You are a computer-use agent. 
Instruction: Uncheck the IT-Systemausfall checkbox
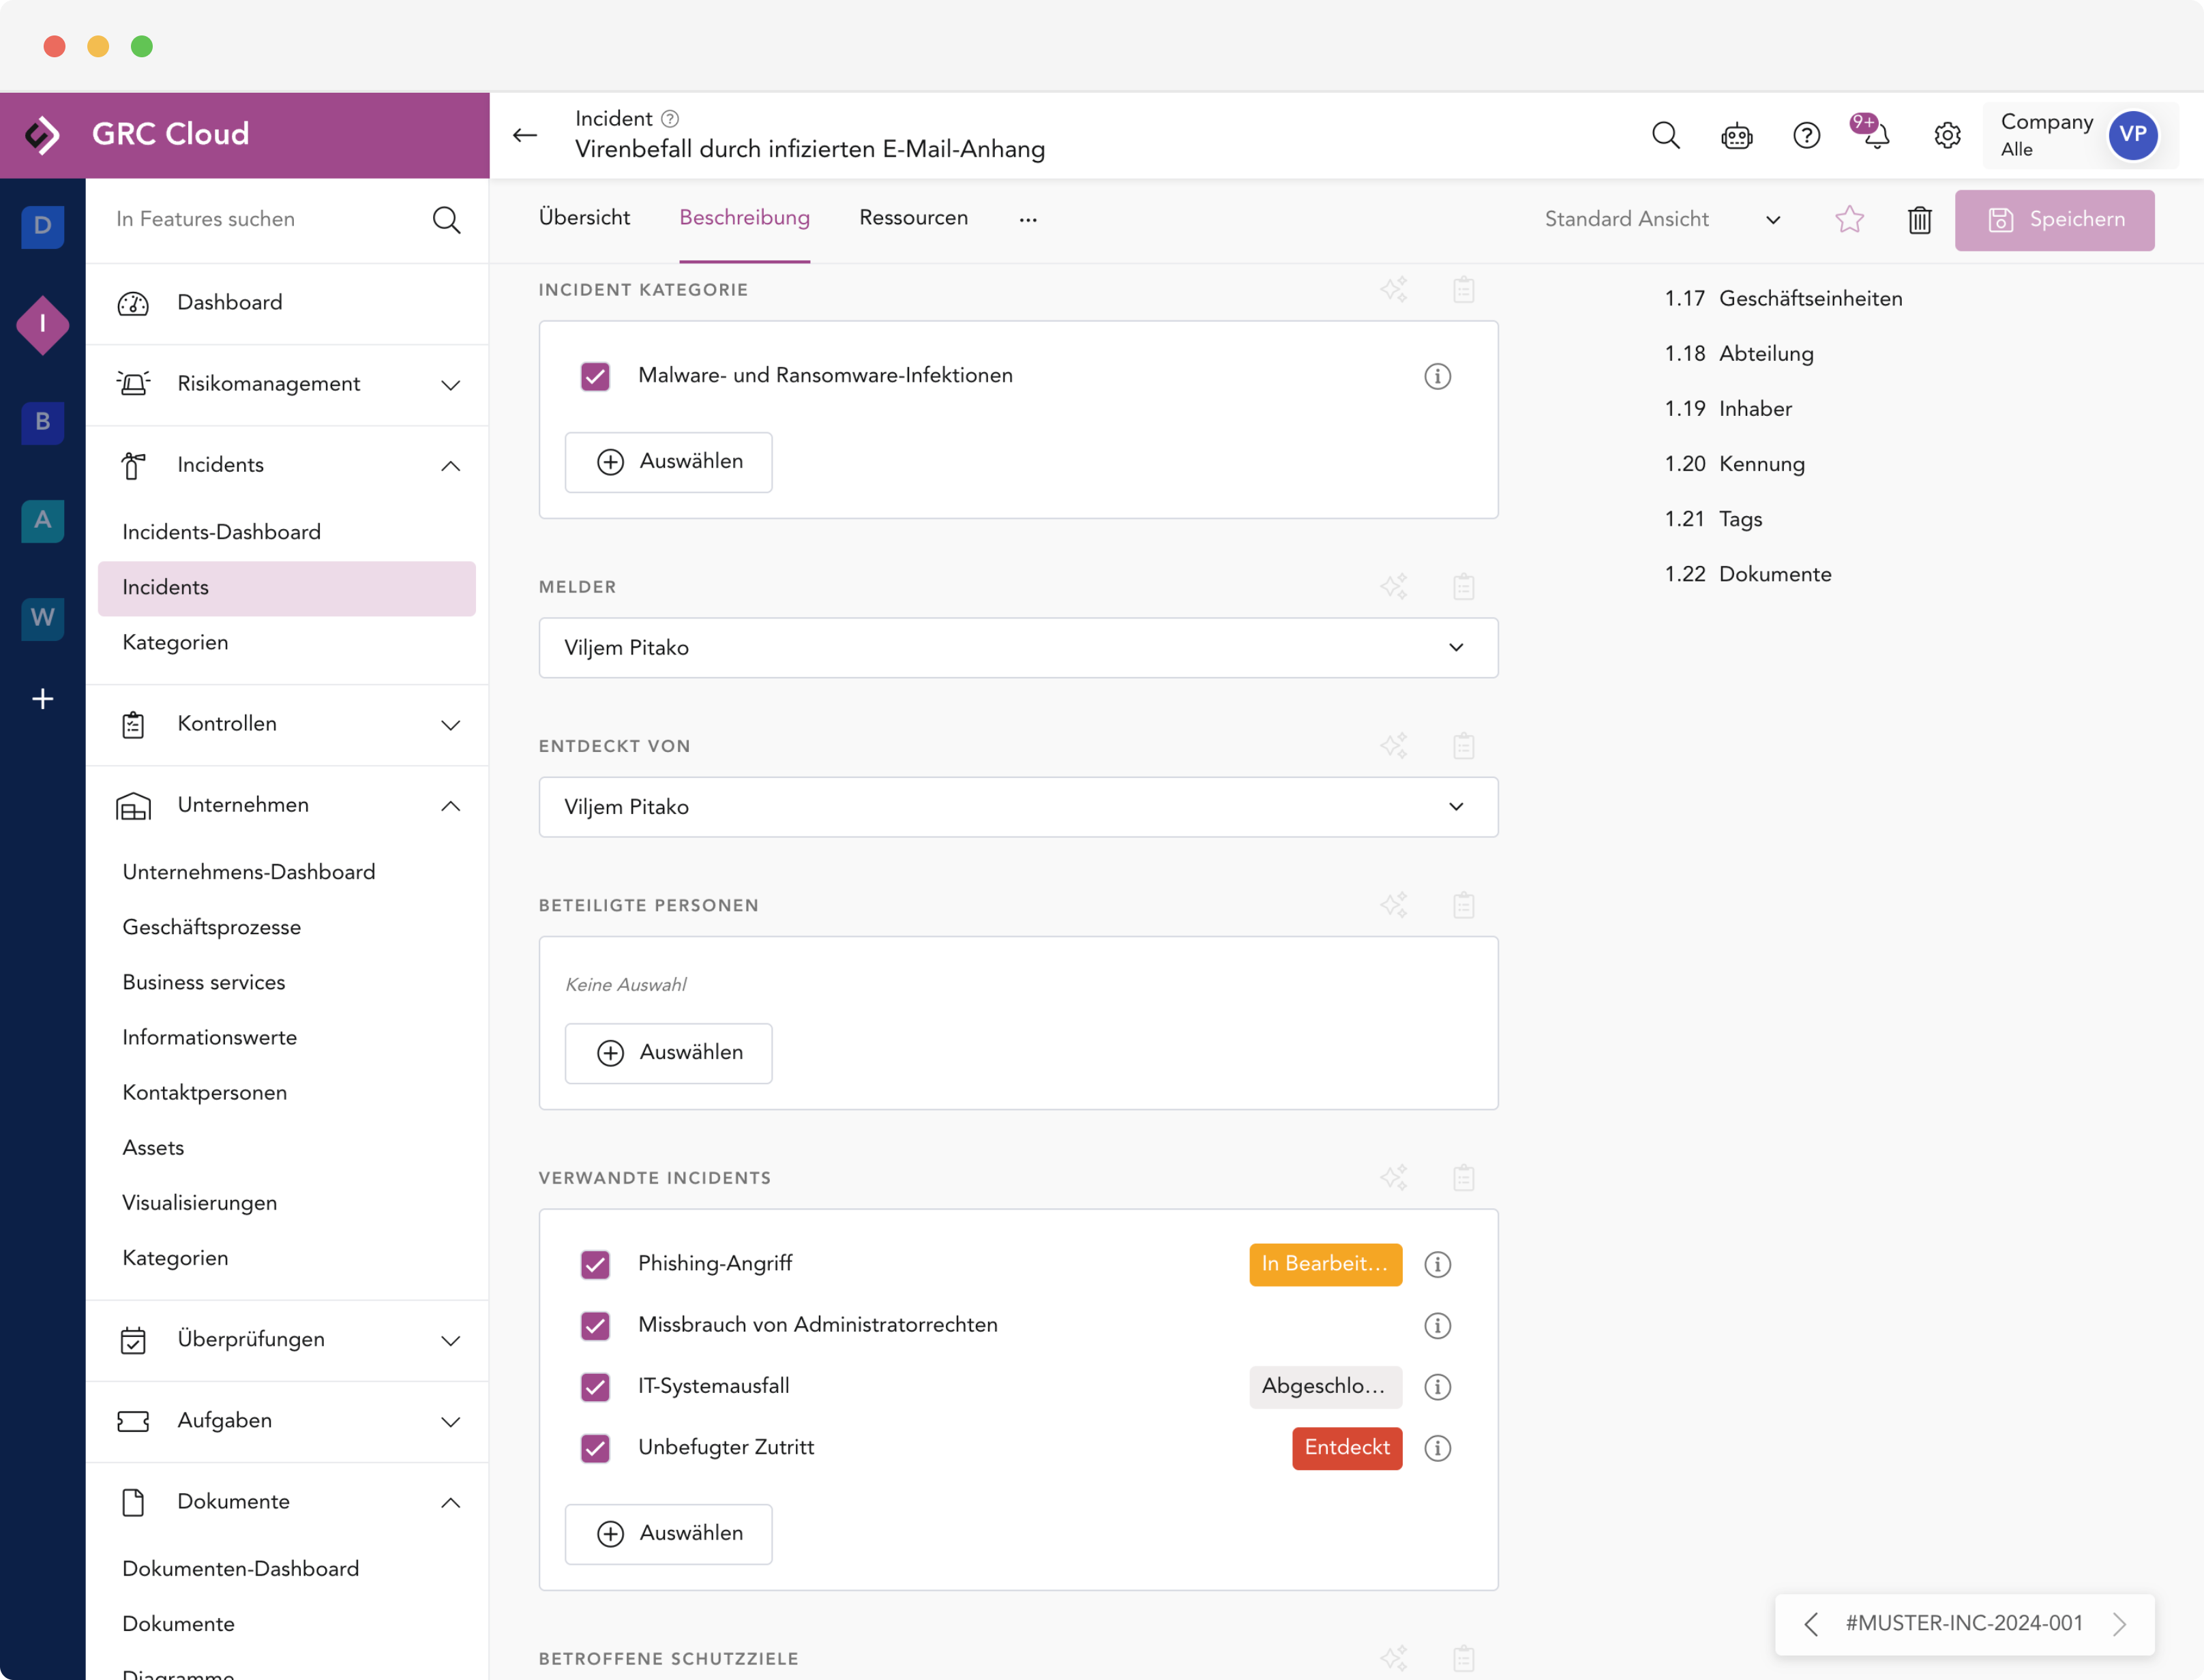(595, 1387)
